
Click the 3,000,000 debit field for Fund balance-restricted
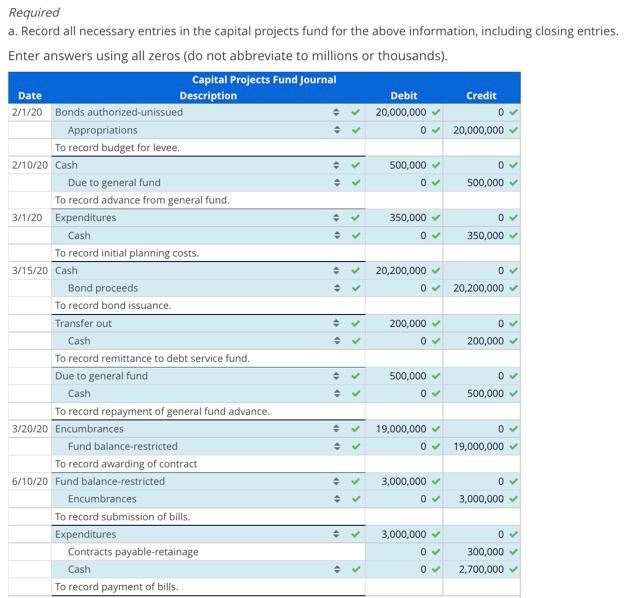coord(403,481)
